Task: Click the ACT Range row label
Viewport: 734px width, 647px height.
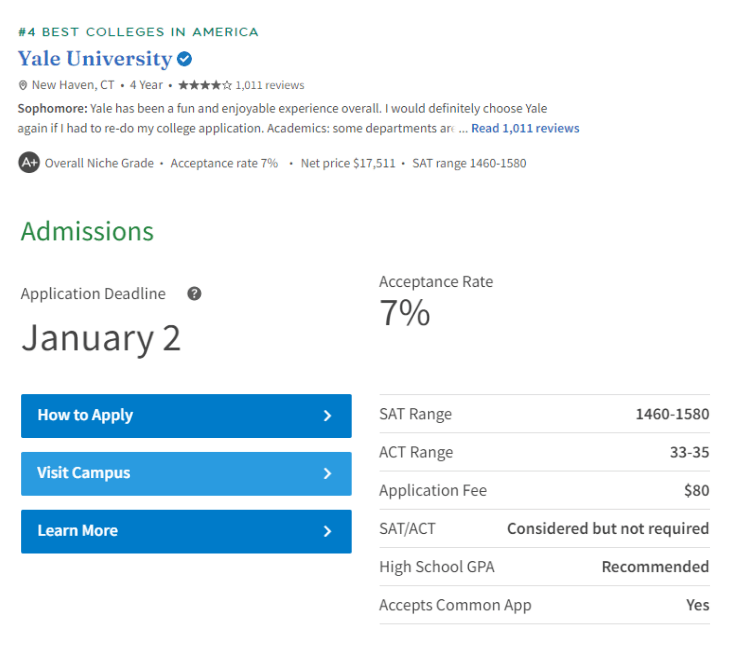Action: [x=416, y=452]
